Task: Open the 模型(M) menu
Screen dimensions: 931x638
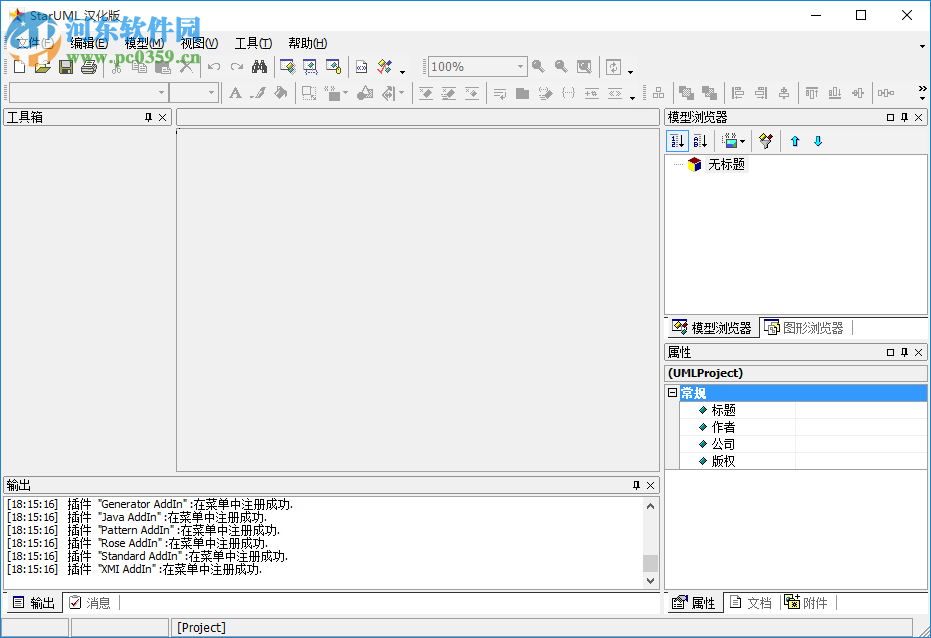Action: [144, 43]
